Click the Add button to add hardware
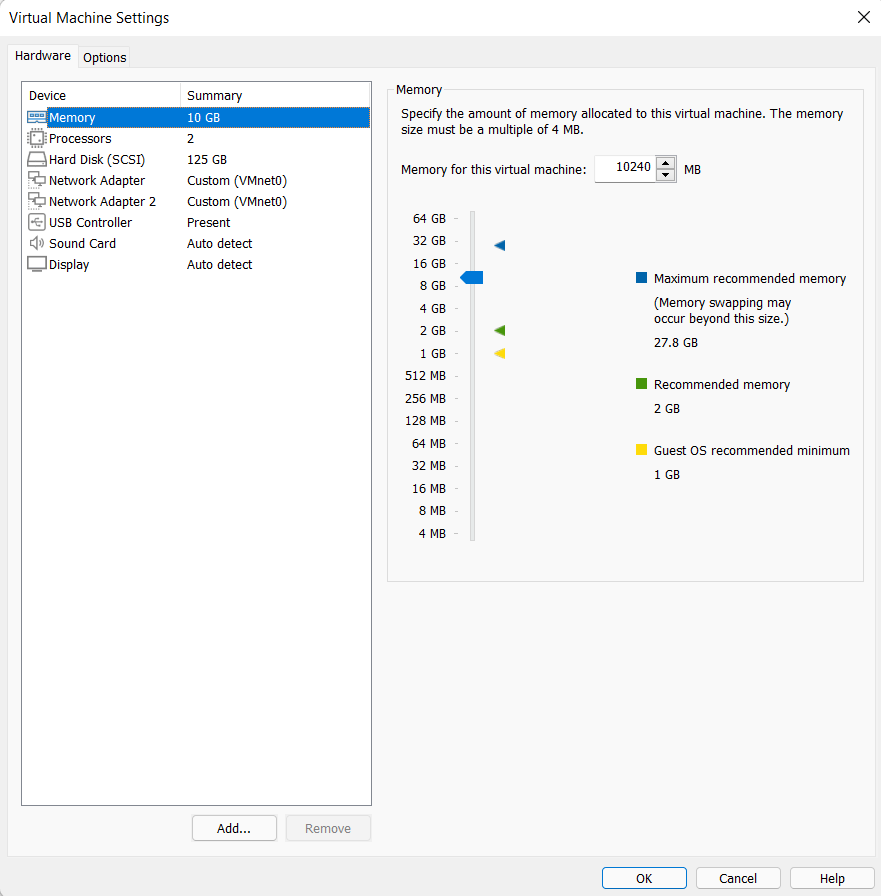881x896 pixels. click(234, 828)
